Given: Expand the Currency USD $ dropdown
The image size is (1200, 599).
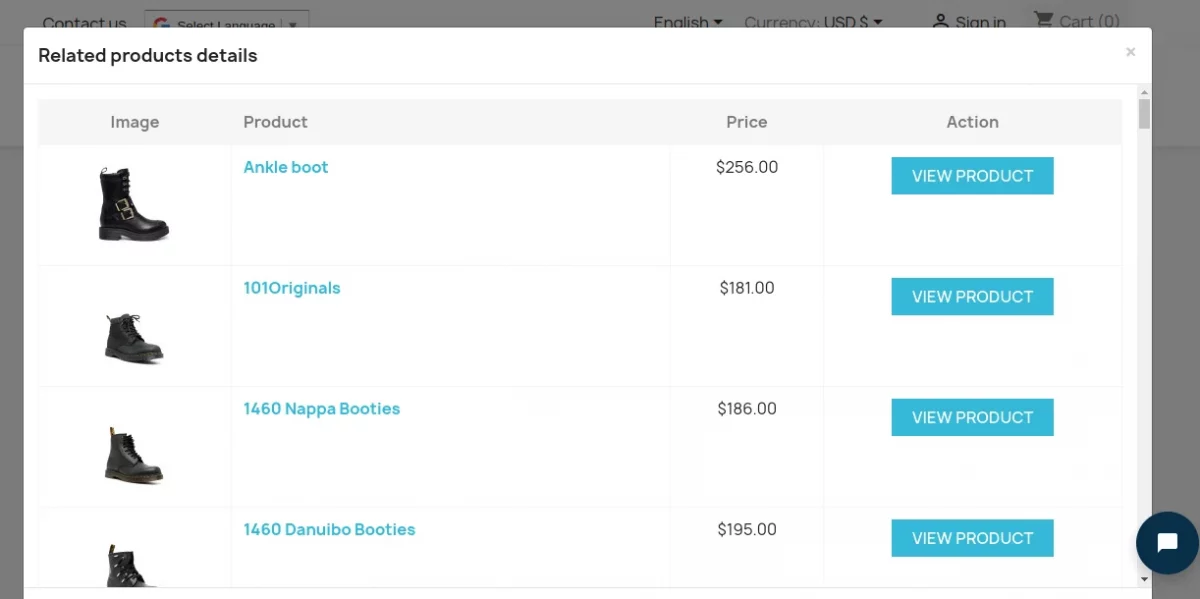Looking at the screenshot, I should pyautogui.click(x=813, y=22).
